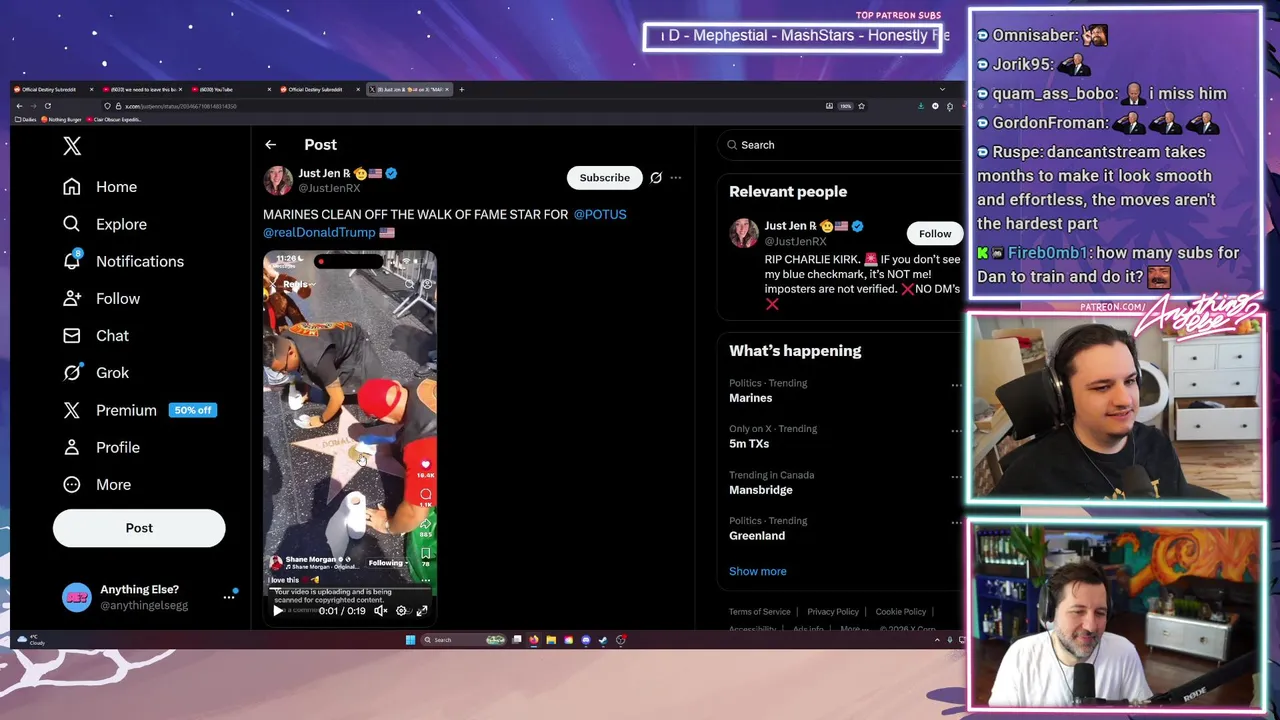Click the X search field
Viewport: 1280px width, 720px height.
pyautogui.click(x=840, y=145)
